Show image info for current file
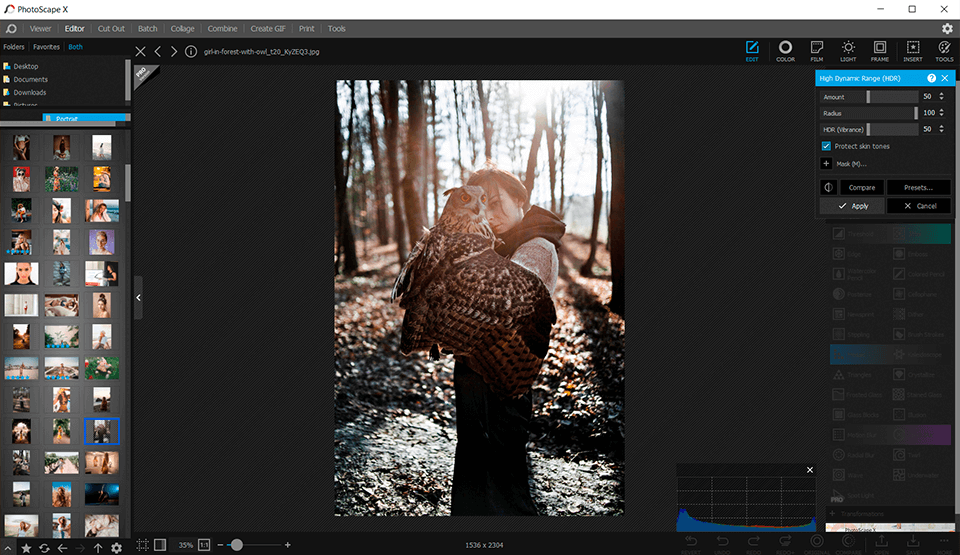Viewport: 960px width, 555px height. [x=191, y=51]
